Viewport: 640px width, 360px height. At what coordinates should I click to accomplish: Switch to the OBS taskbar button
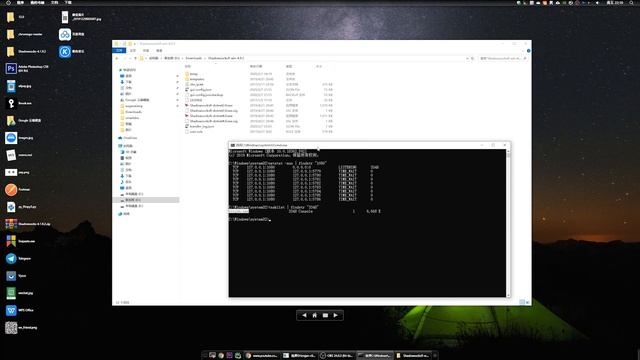tap(336, 356)
